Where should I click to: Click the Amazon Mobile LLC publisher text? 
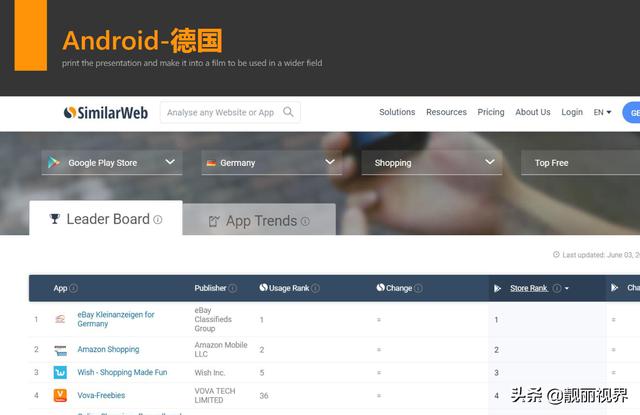221,349
